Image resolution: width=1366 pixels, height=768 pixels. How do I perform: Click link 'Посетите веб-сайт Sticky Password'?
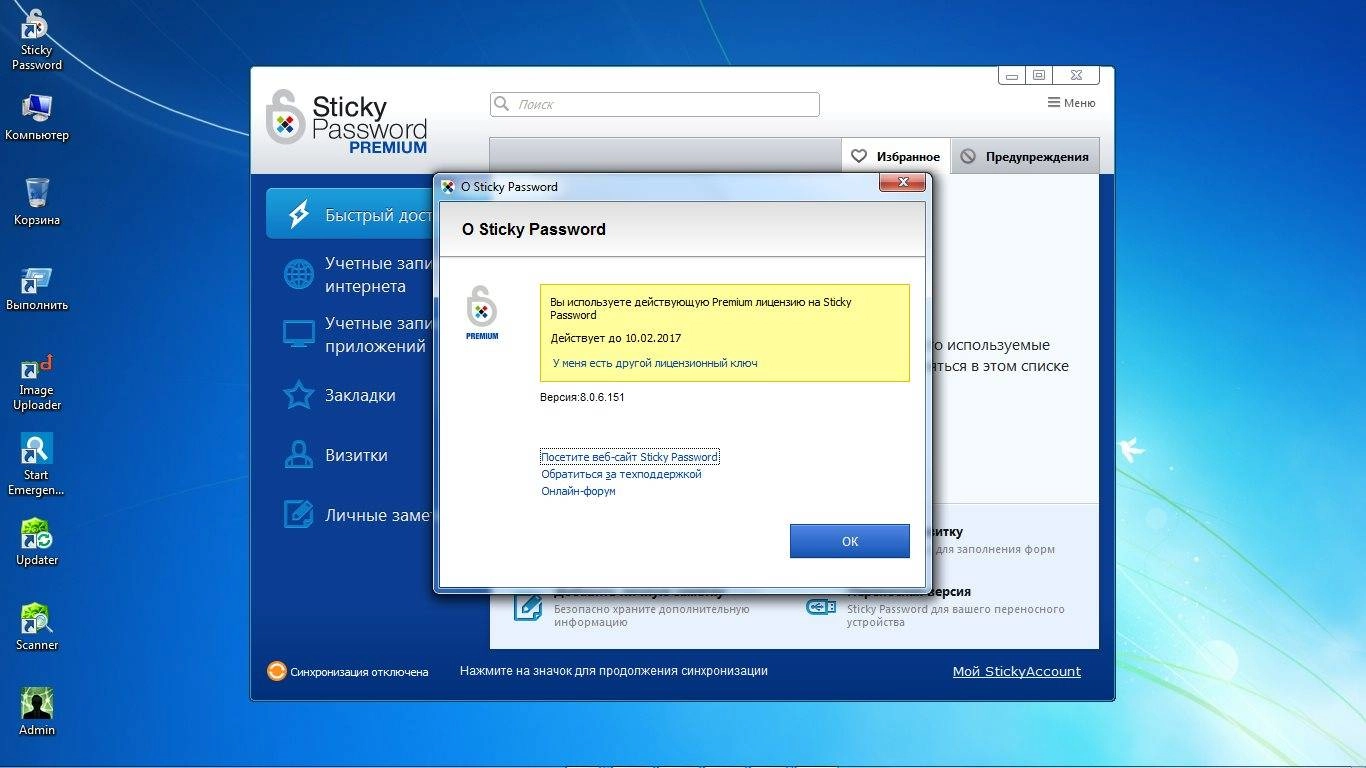pyautogui.click(x=629, y=457)
